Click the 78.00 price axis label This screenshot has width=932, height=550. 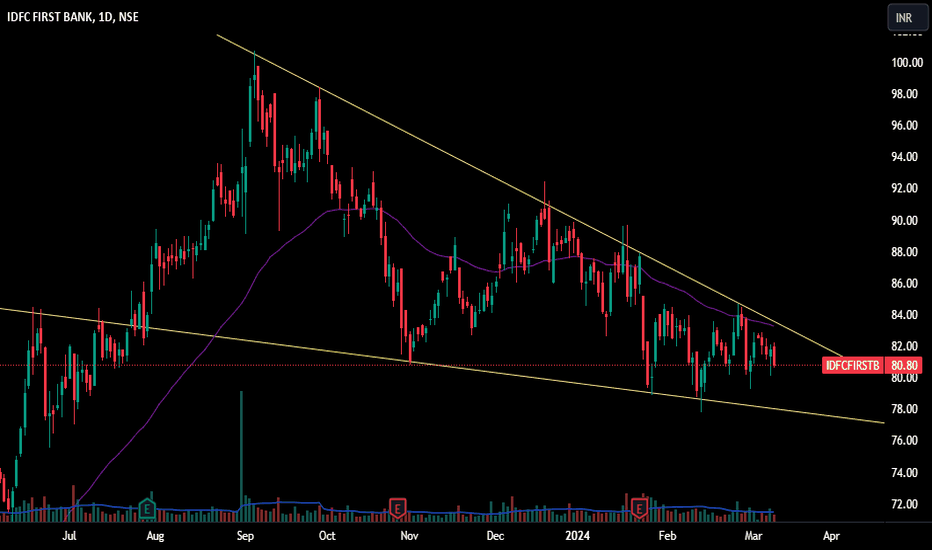[905, 409]
